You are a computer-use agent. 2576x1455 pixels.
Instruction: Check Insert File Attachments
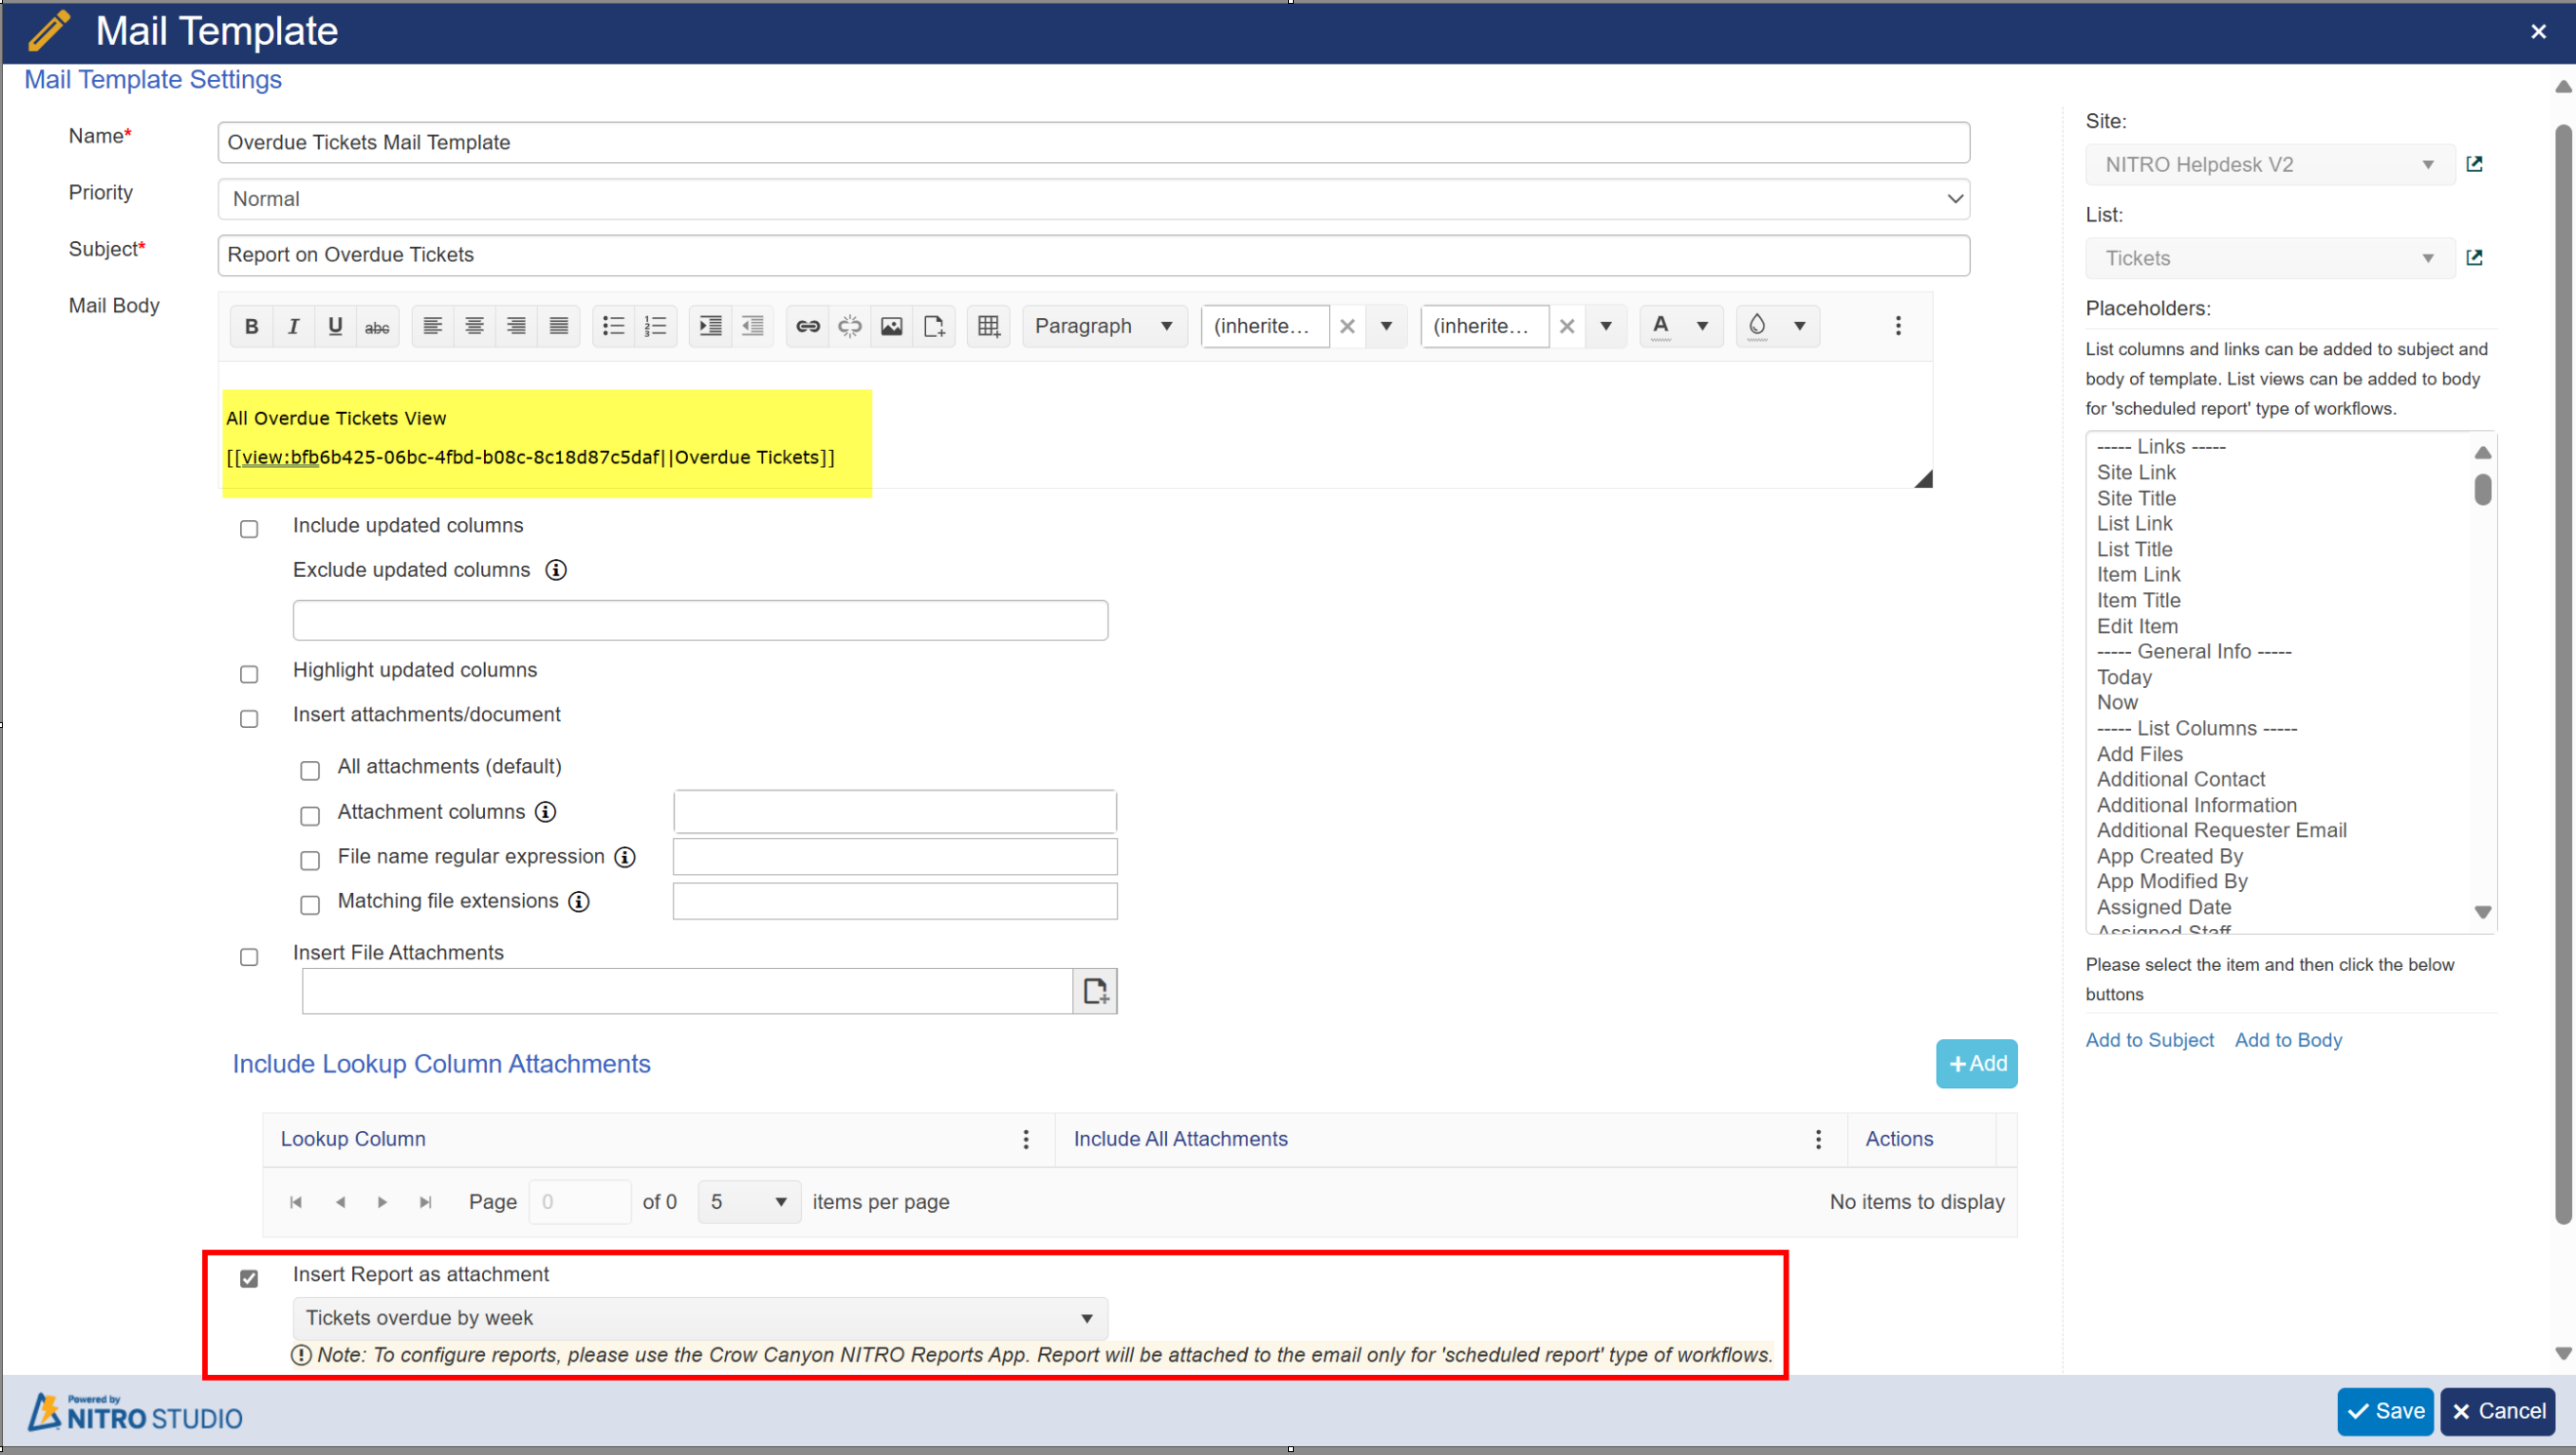coord(249,957)
